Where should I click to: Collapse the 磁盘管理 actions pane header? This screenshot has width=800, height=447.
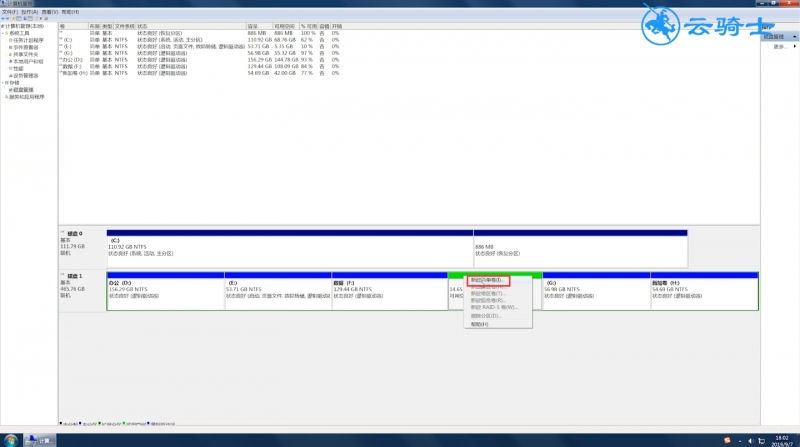[x=794, y=37]
